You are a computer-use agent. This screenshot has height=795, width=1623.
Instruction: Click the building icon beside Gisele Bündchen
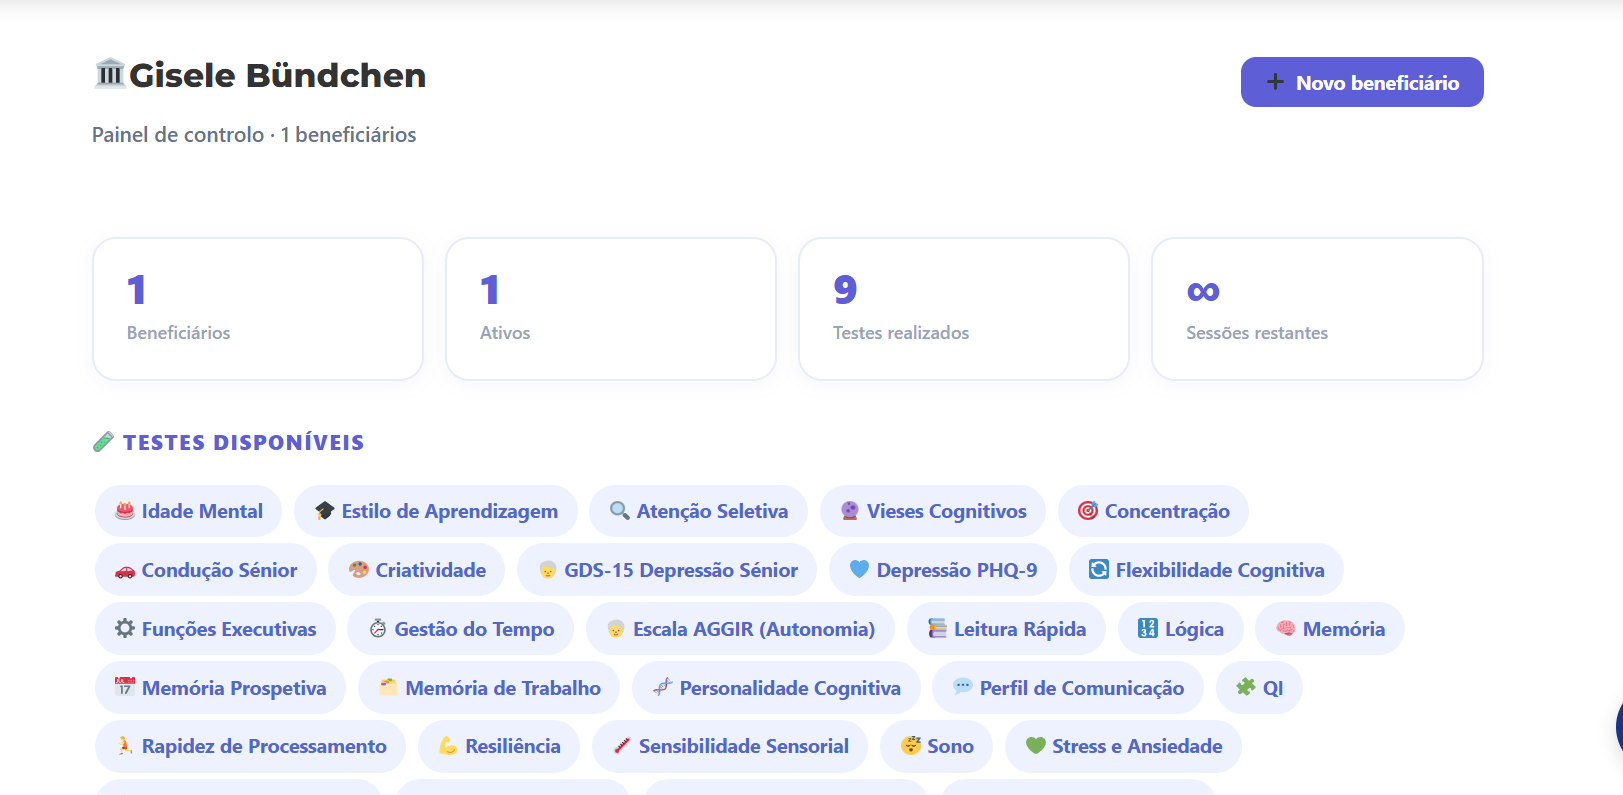pyautogui.click(x=109, y=74)
